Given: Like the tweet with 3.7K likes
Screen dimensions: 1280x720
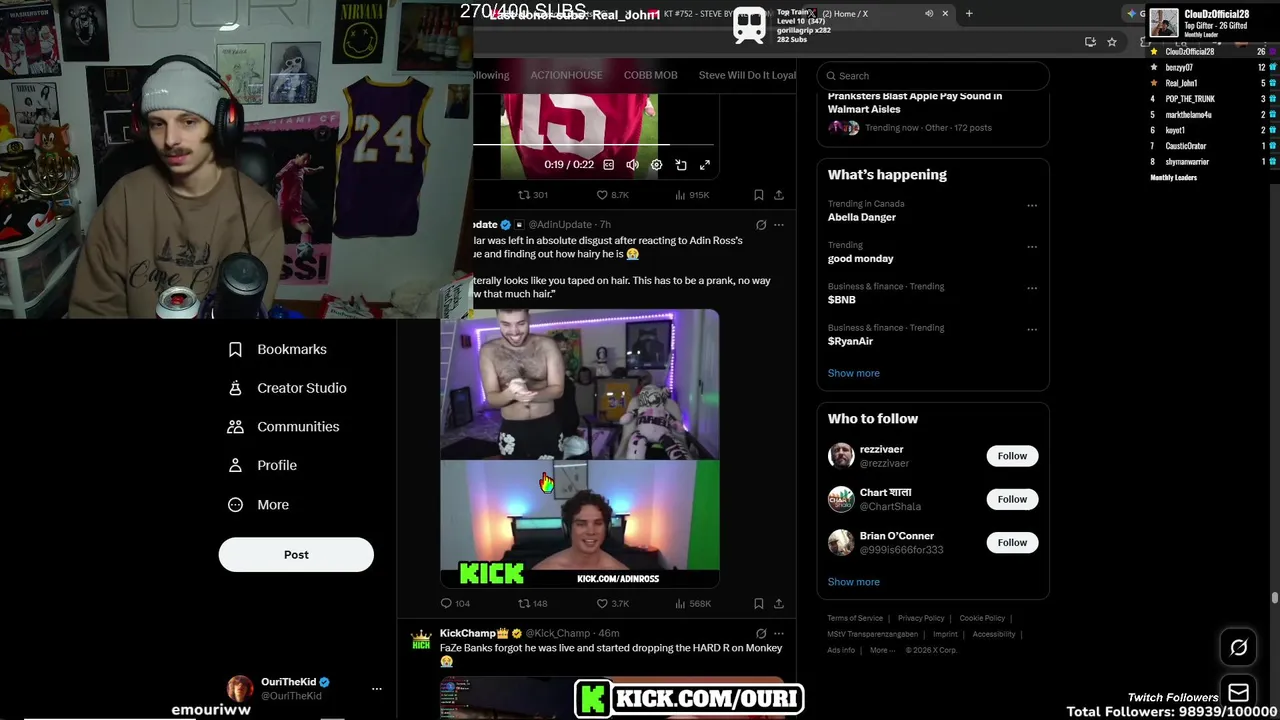Looking at the screenshot, I should [x=612, y=604].
